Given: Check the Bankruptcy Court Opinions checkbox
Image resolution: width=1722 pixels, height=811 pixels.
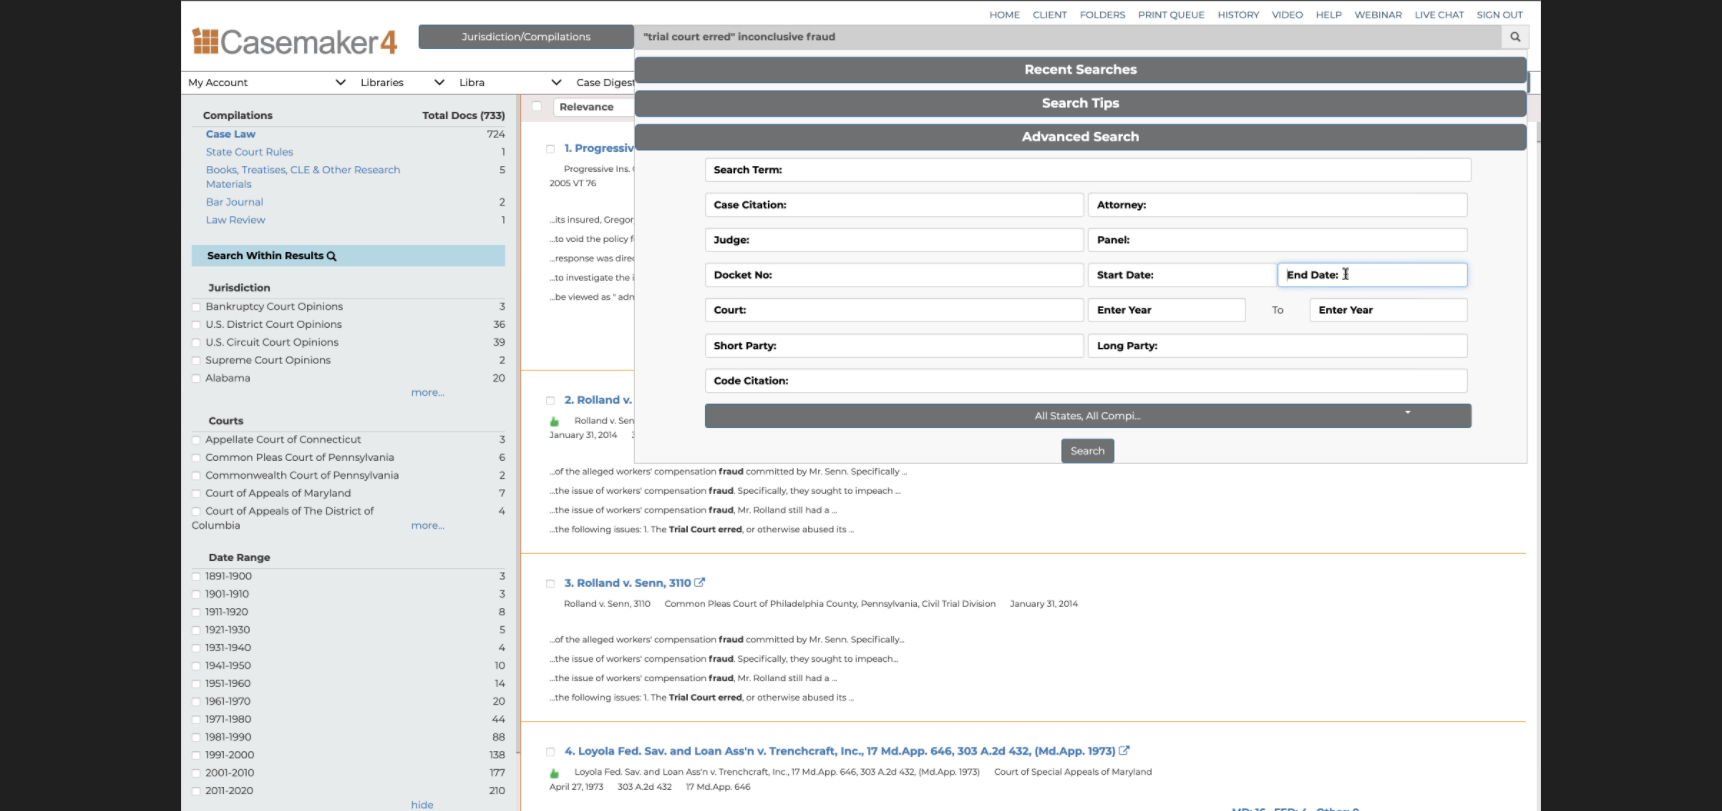Looking at the screenshot, I should 197,307.
